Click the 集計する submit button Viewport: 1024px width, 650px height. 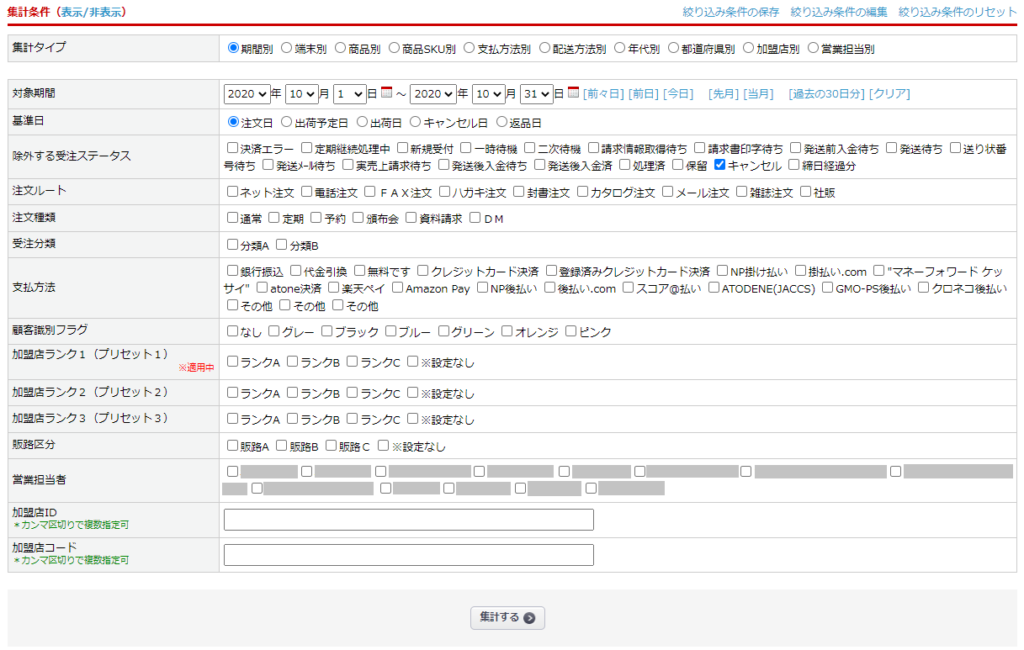coord(507,618)
